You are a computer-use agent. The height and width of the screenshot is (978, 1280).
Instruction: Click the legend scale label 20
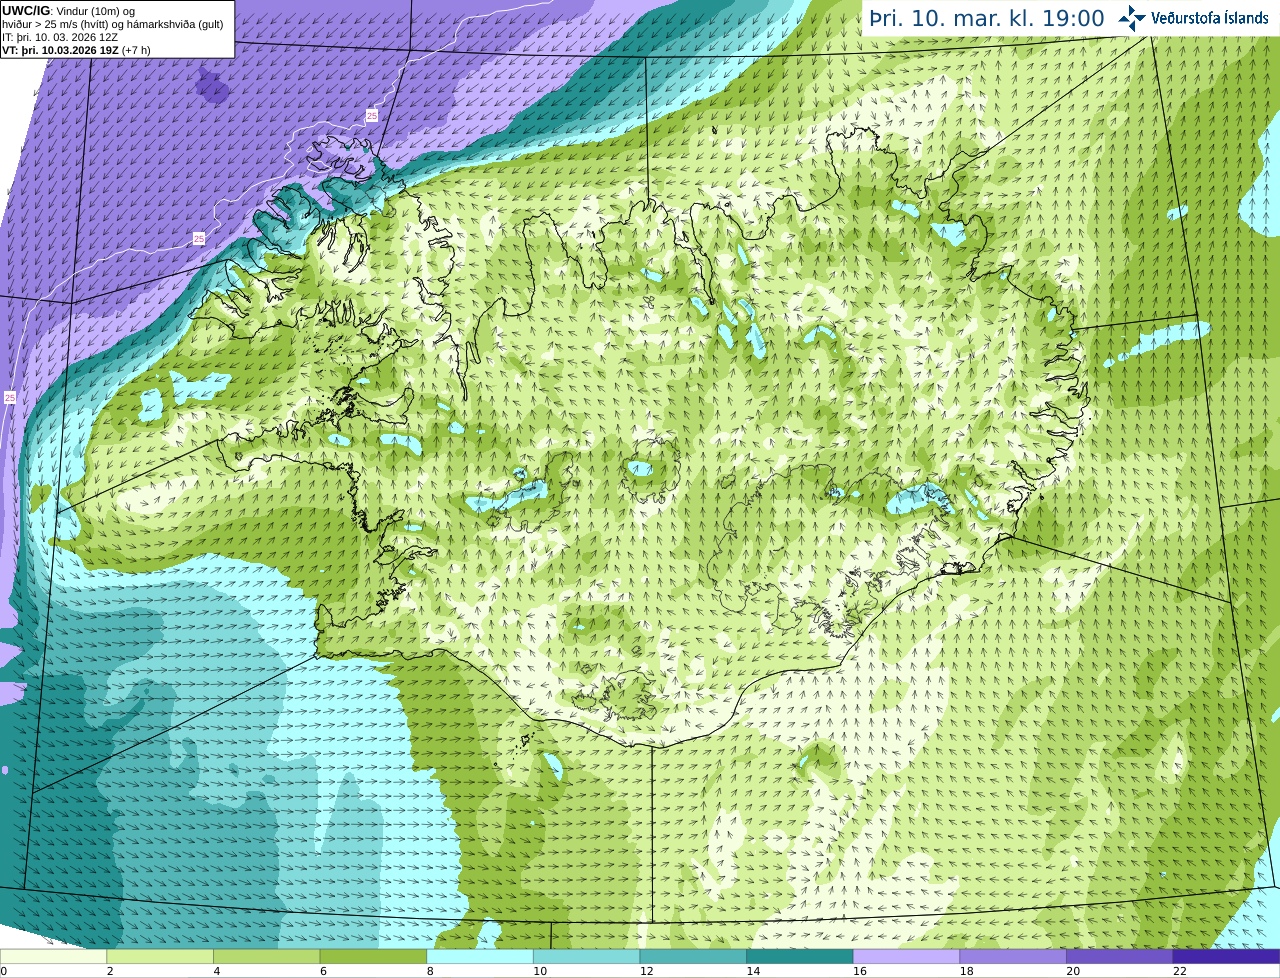click(1073, 971)
